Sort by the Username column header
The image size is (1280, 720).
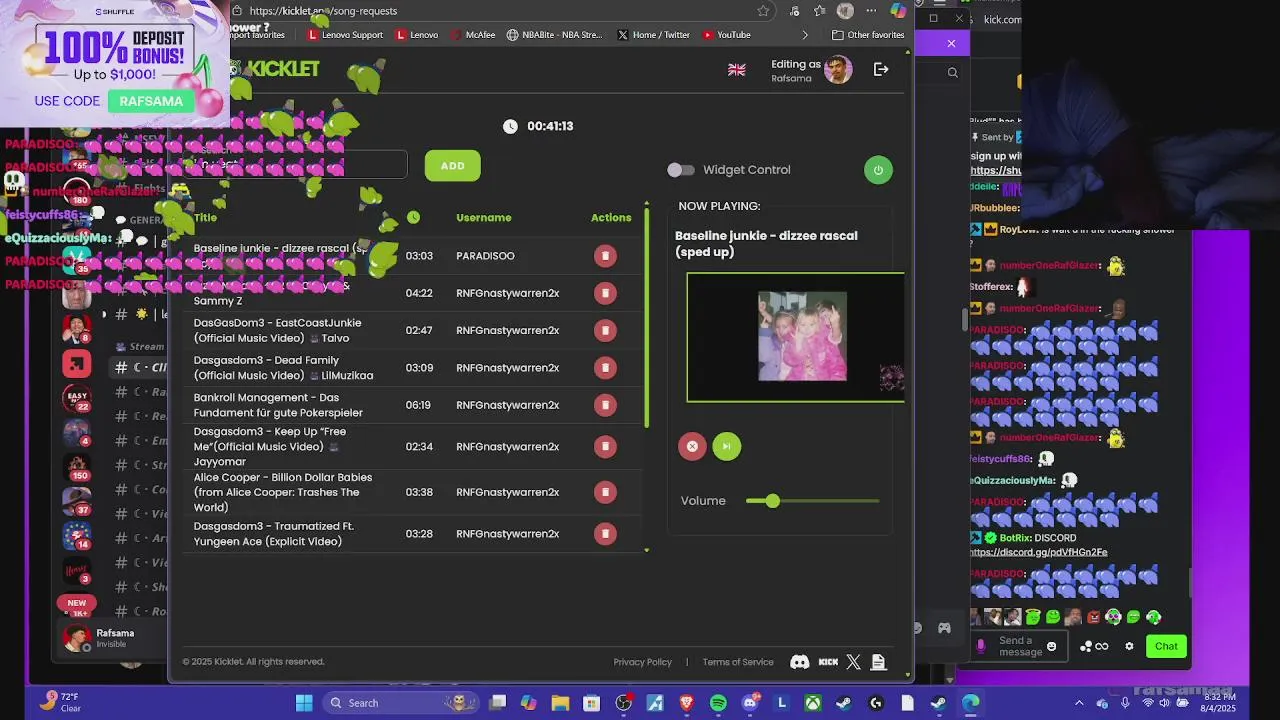click(484, 218)
